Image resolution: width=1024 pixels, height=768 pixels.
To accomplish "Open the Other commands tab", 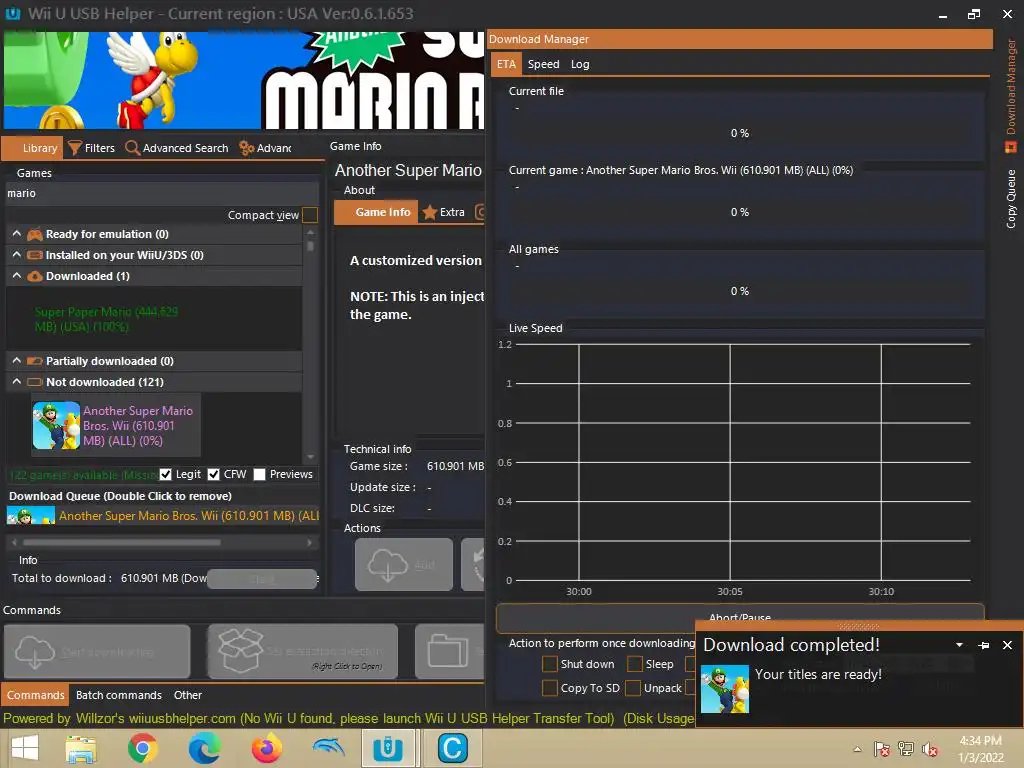I will tap(187, 695).
